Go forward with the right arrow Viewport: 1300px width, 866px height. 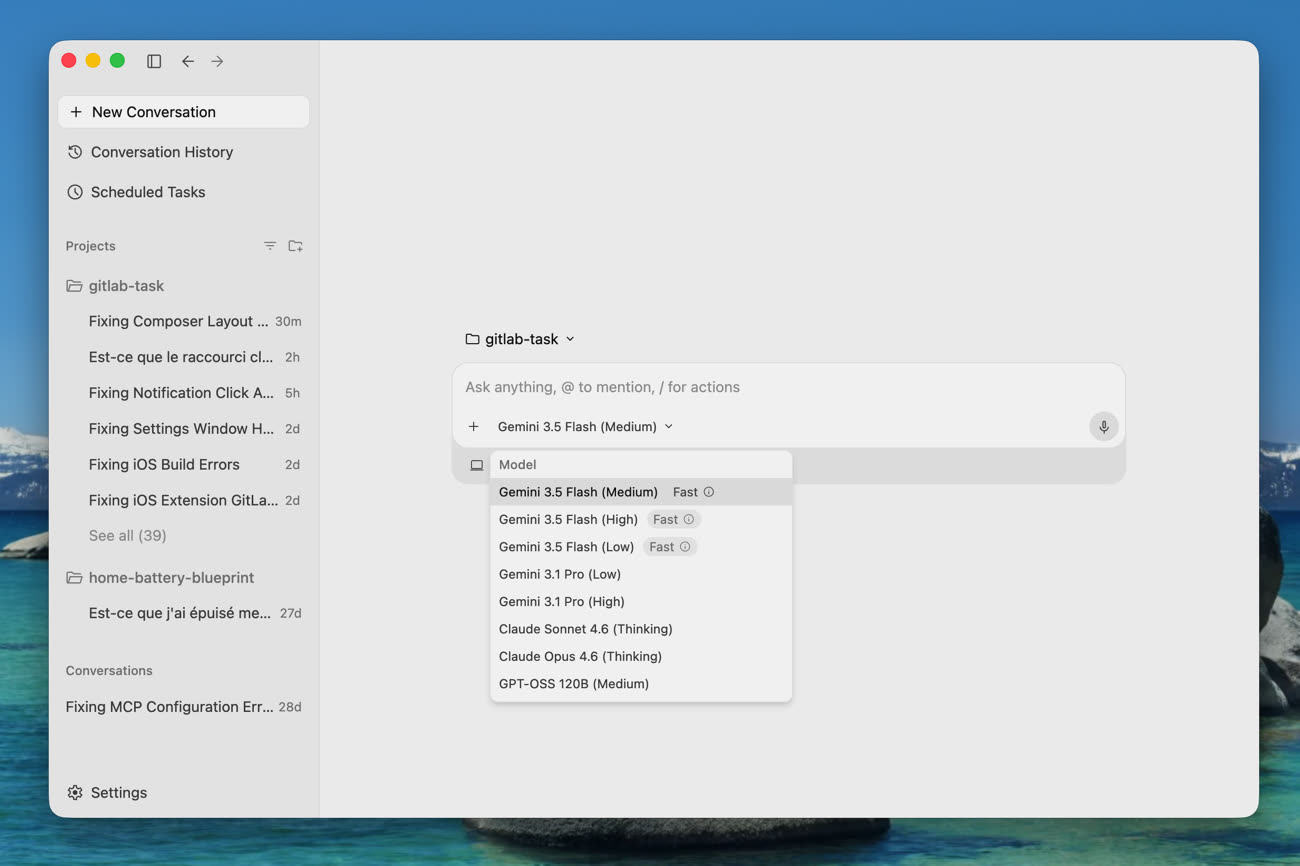(x=217, y=61)
